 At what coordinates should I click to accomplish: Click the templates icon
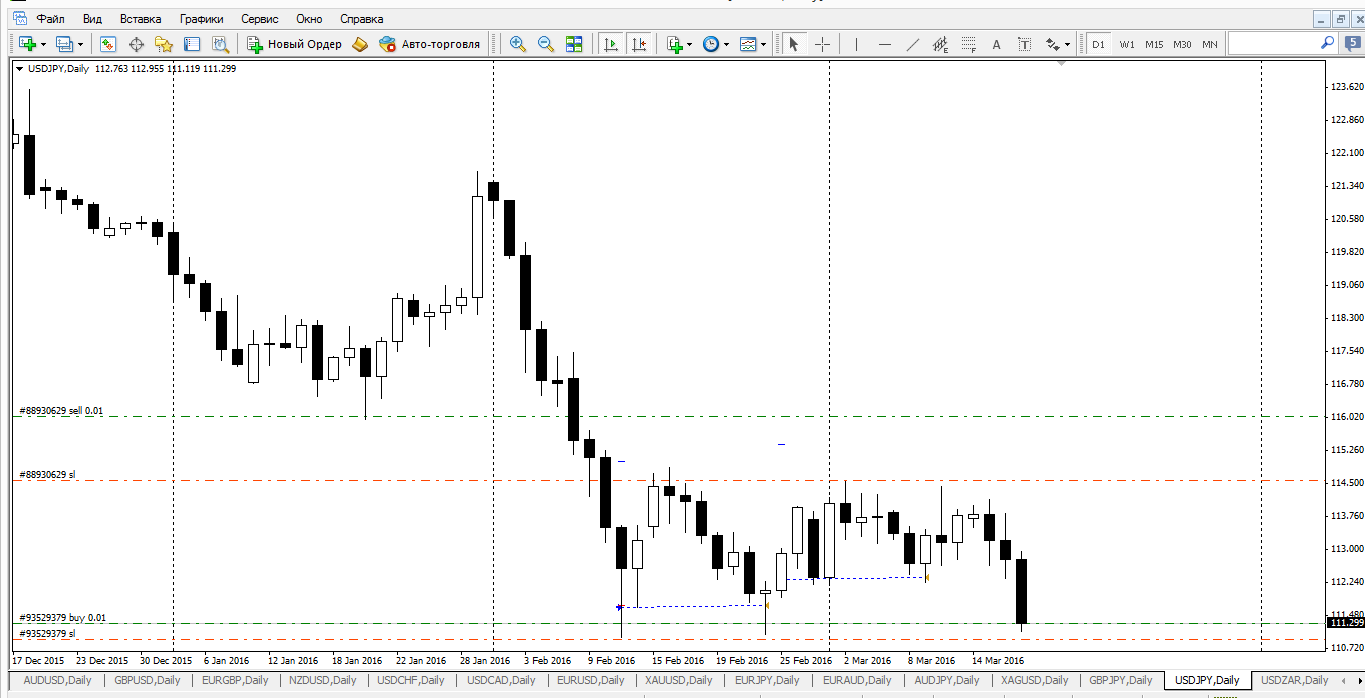pyautogui.click(x=748, y=44)
